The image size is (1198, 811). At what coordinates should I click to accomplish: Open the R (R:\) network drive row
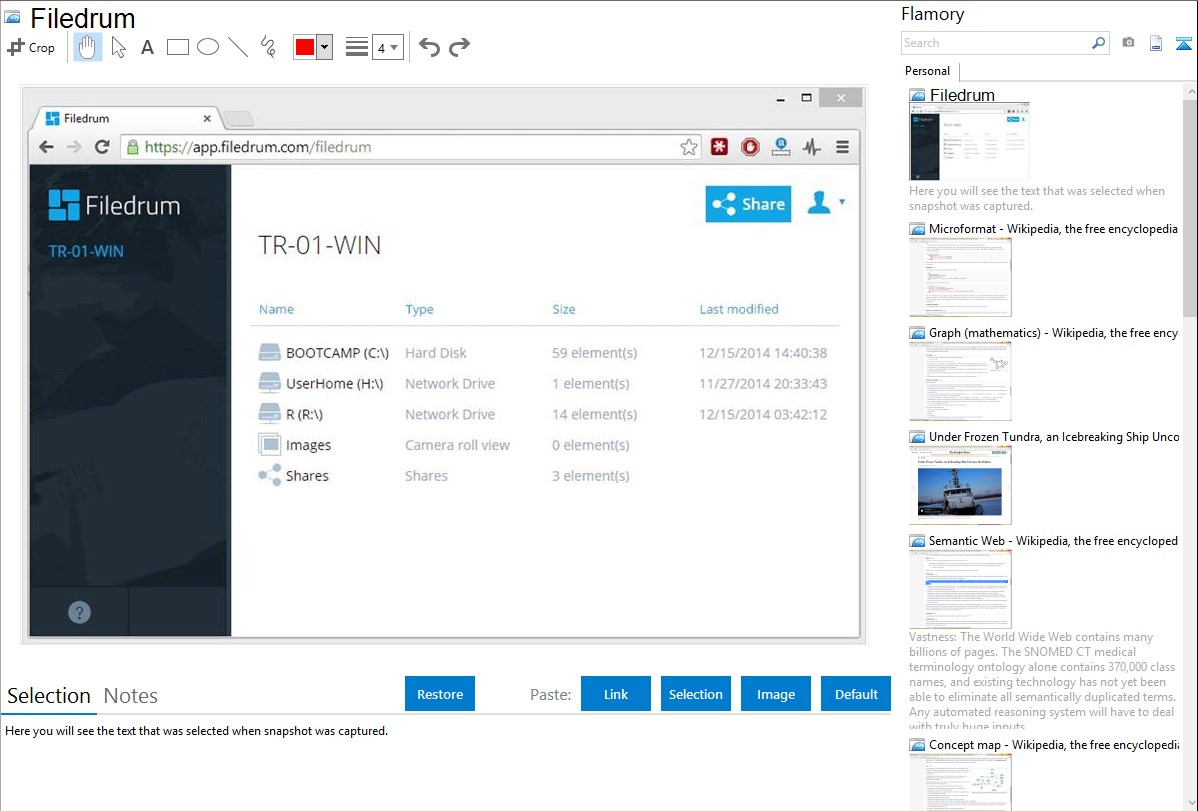tap(545, 414)
